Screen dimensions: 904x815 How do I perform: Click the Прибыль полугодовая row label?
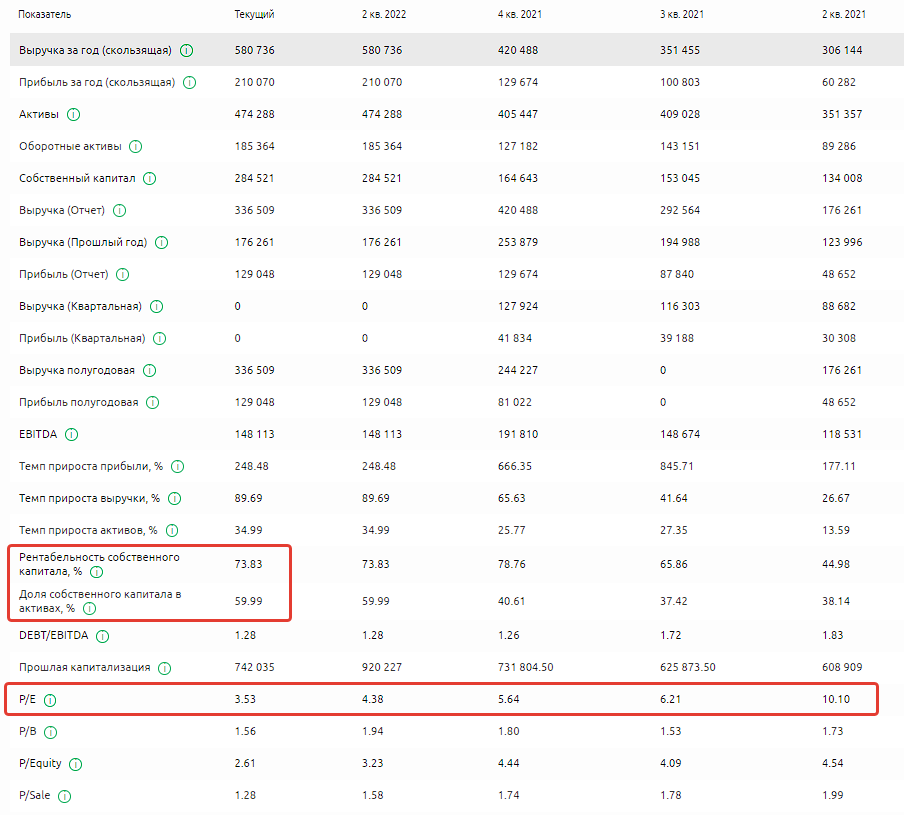(79, 402)
